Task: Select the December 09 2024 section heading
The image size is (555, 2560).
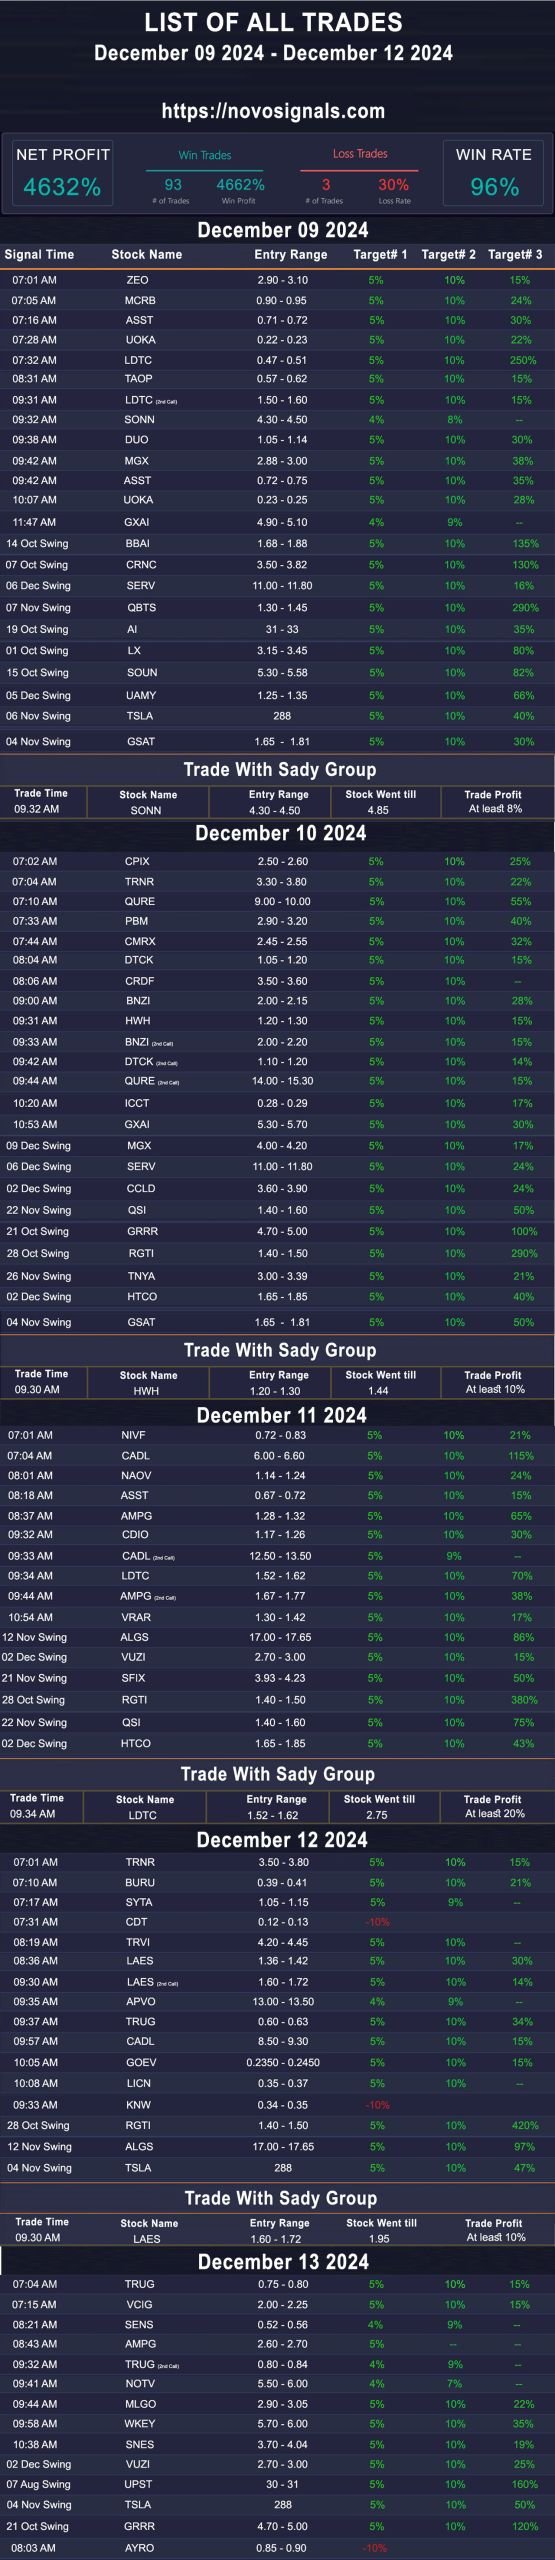Action: point(283,230)
